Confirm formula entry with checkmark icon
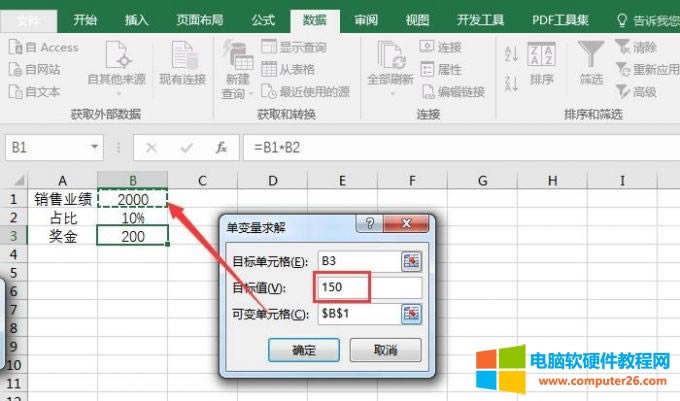Screen dimensions: 680x401 coord(186,148)
